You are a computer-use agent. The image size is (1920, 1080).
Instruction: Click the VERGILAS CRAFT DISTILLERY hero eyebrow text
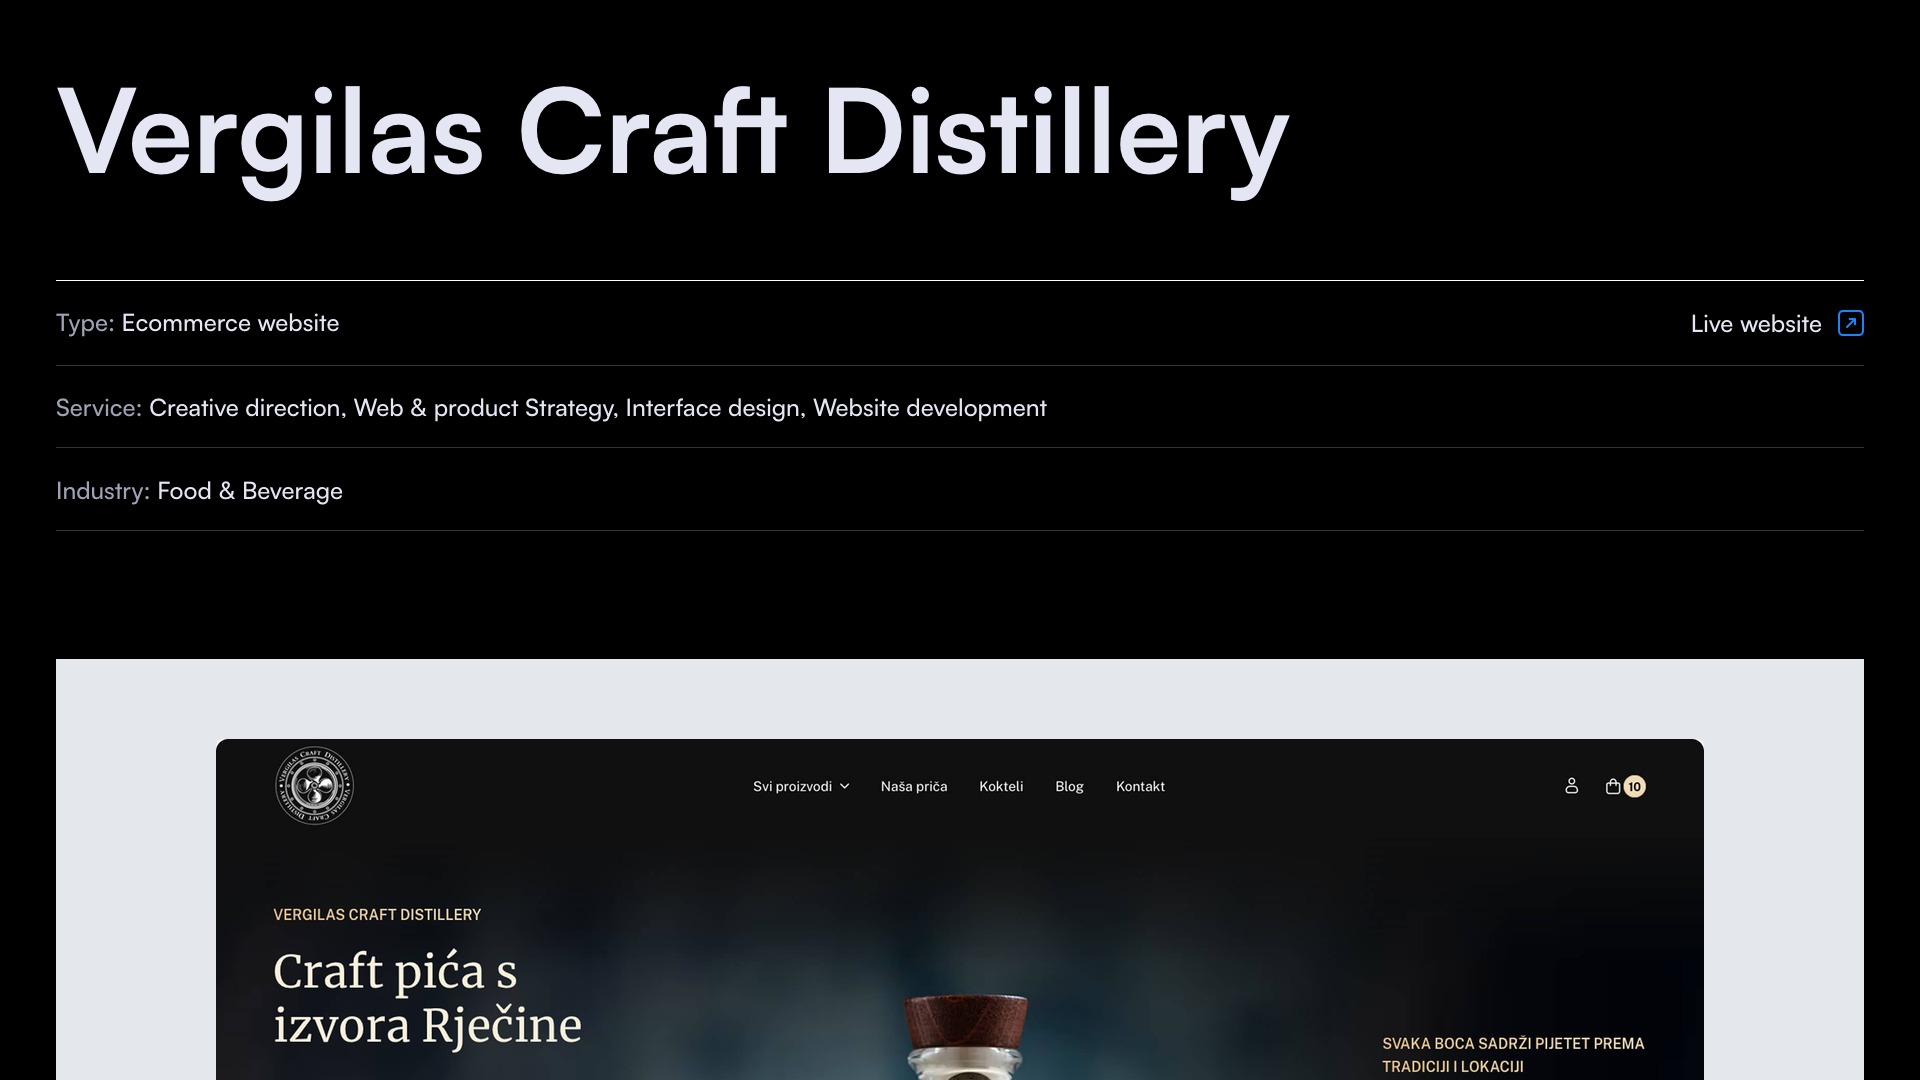coord(377,915)
